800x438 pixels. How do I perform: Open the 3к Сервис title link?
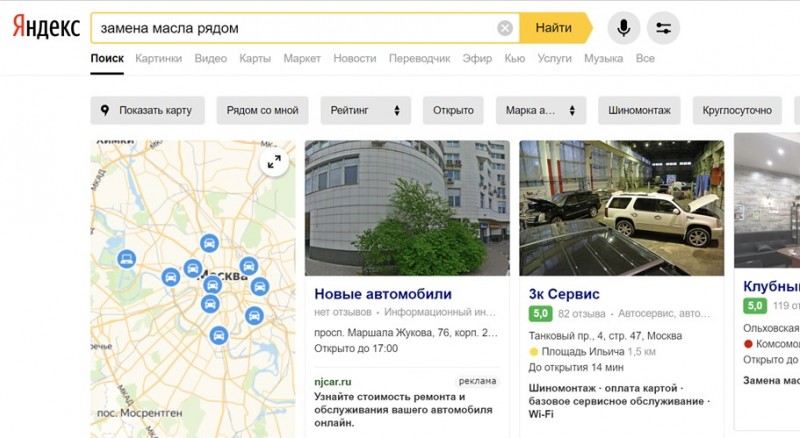[564, 294]
